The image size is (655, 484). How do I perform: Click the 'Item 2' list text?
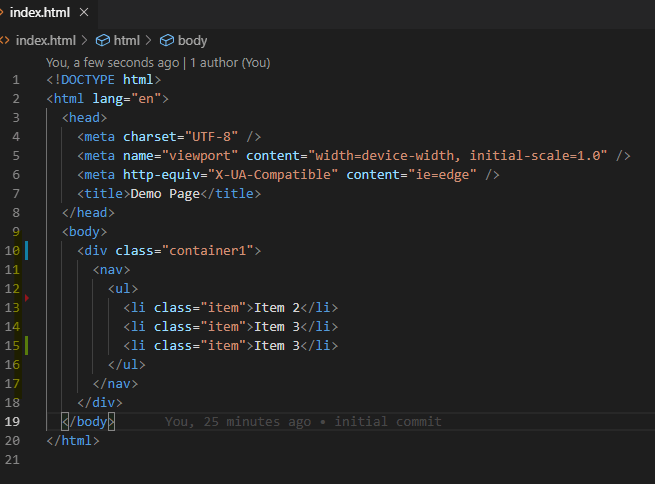[x=277, y=308]
